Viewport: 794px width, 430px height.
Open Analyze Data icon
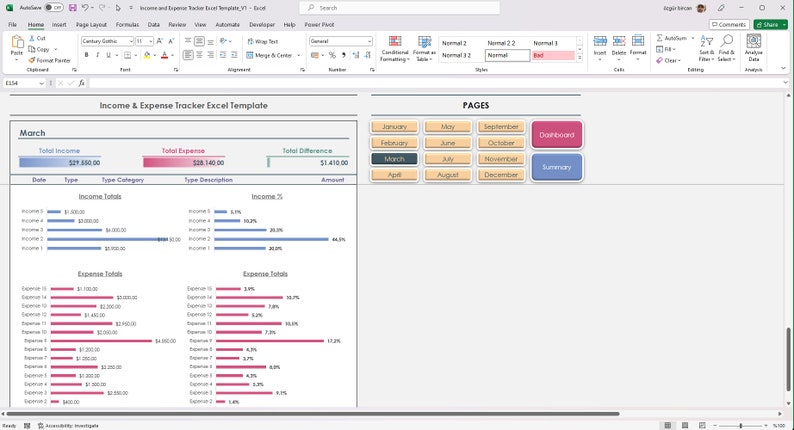[753, 47]
